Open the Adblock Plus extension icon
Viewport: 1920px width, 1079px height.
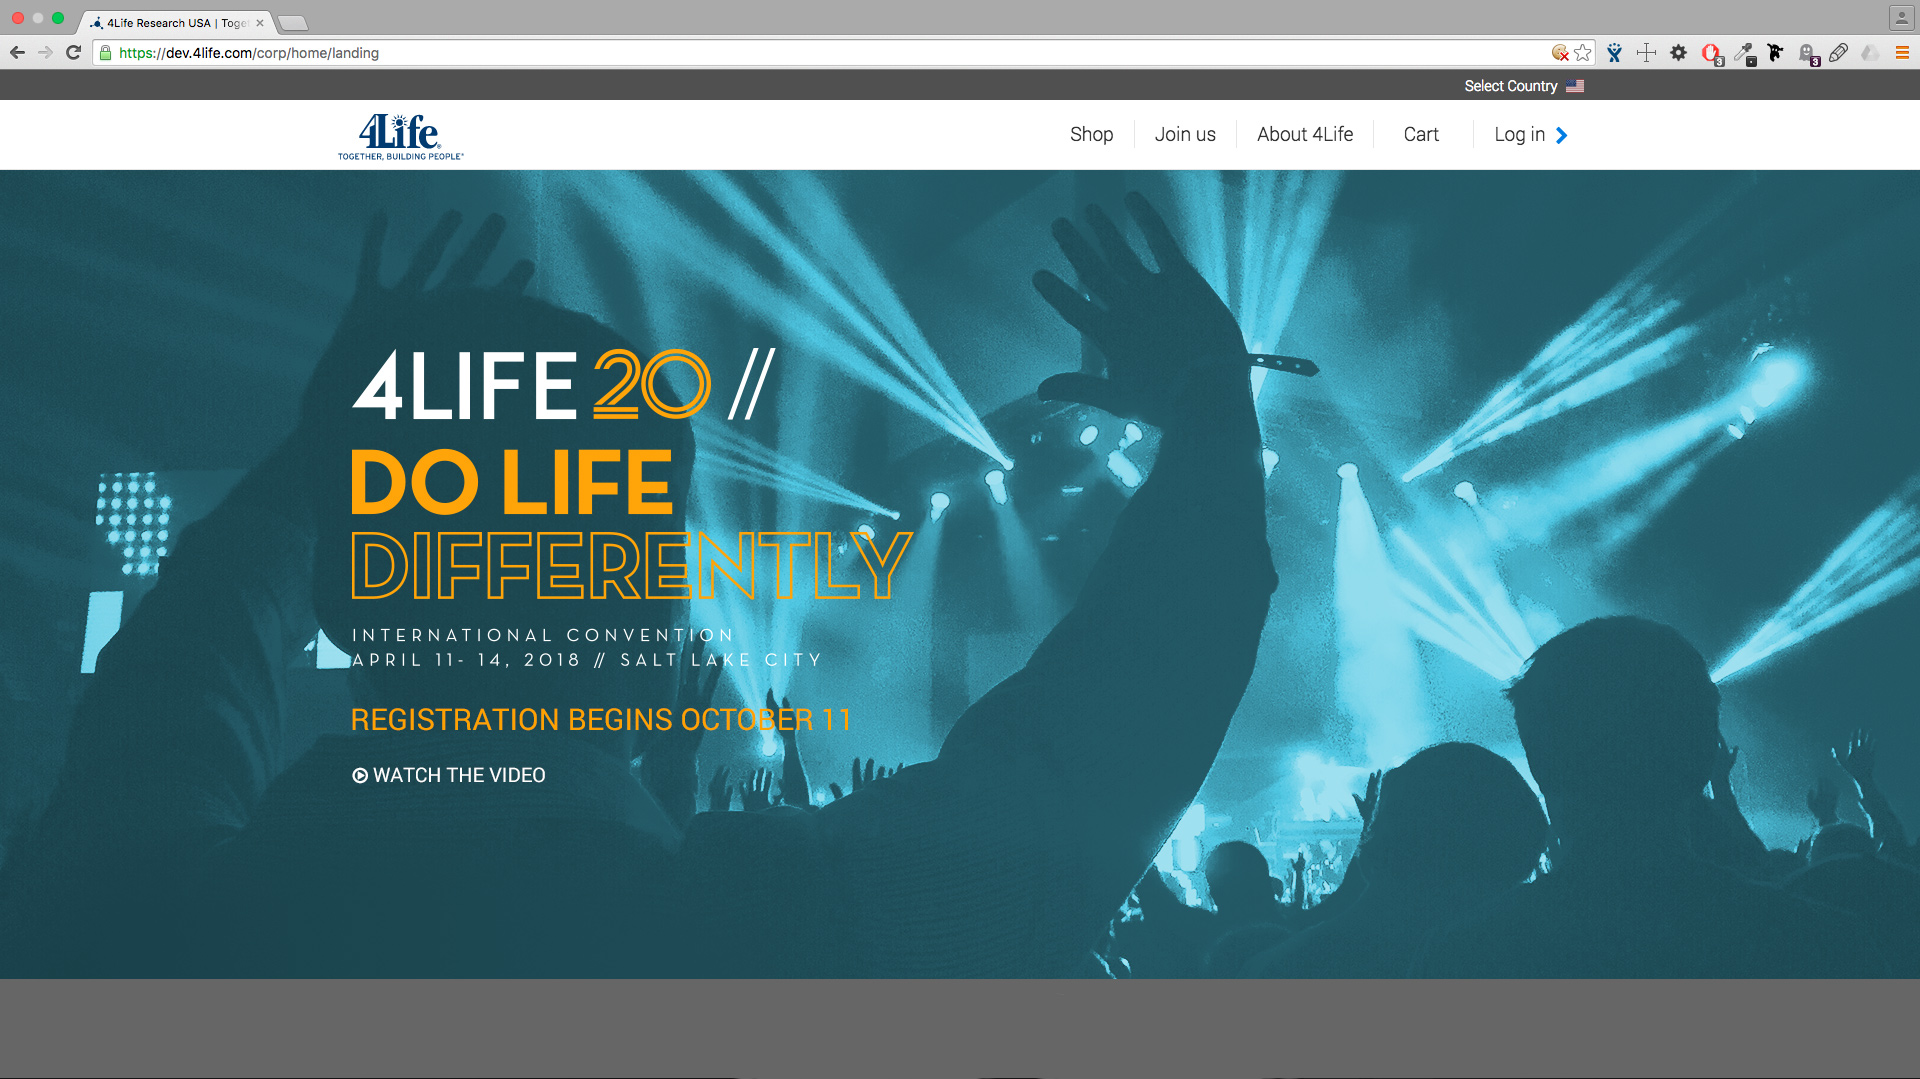click(1712, 53)
